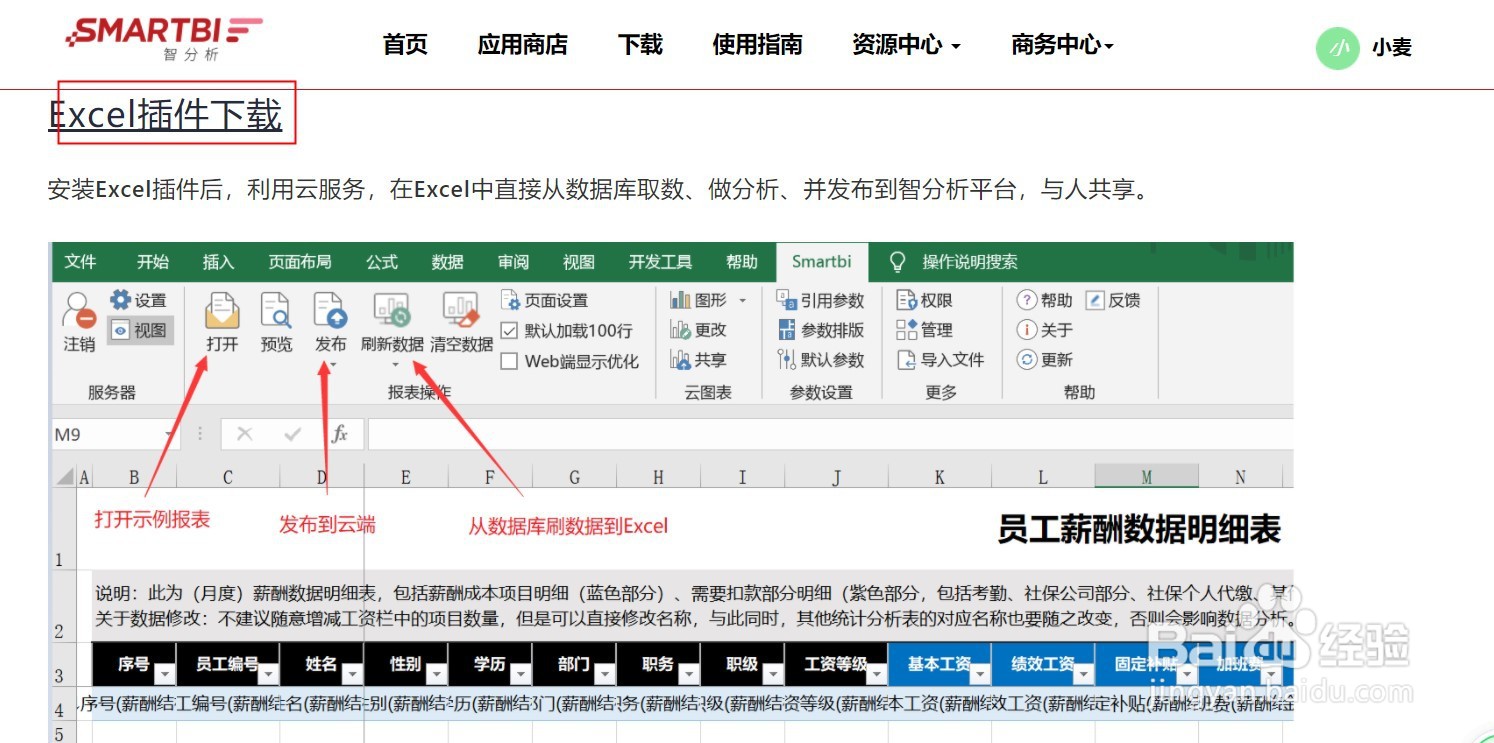1494x743 pixels.
Task: Click the 预览 preview icon
Action: click(274, 320)
